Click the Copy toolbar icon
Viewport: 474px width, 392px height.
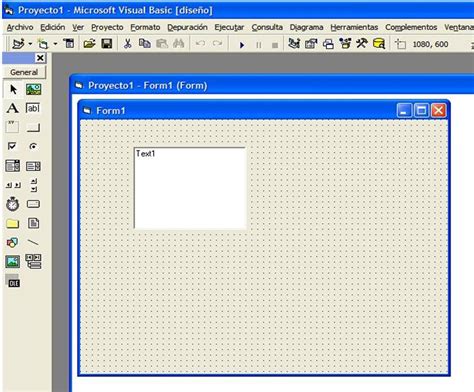[145, 44]
